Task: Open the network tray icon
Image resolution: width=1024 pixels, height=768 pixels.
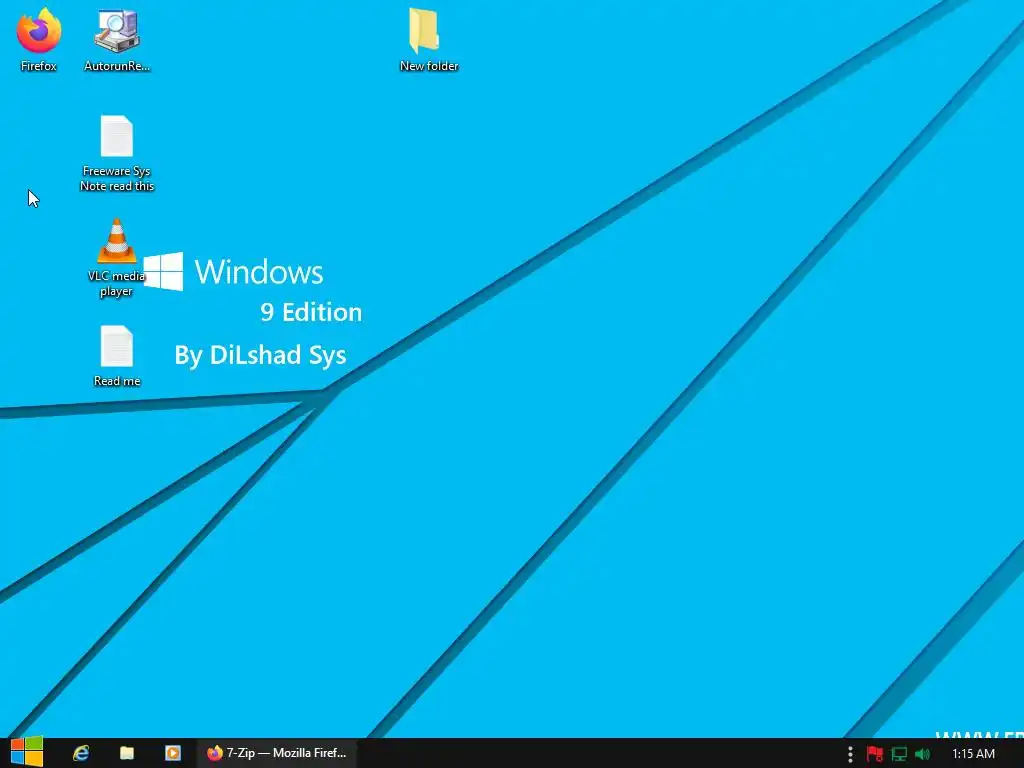Action: (x=899, y=754)
